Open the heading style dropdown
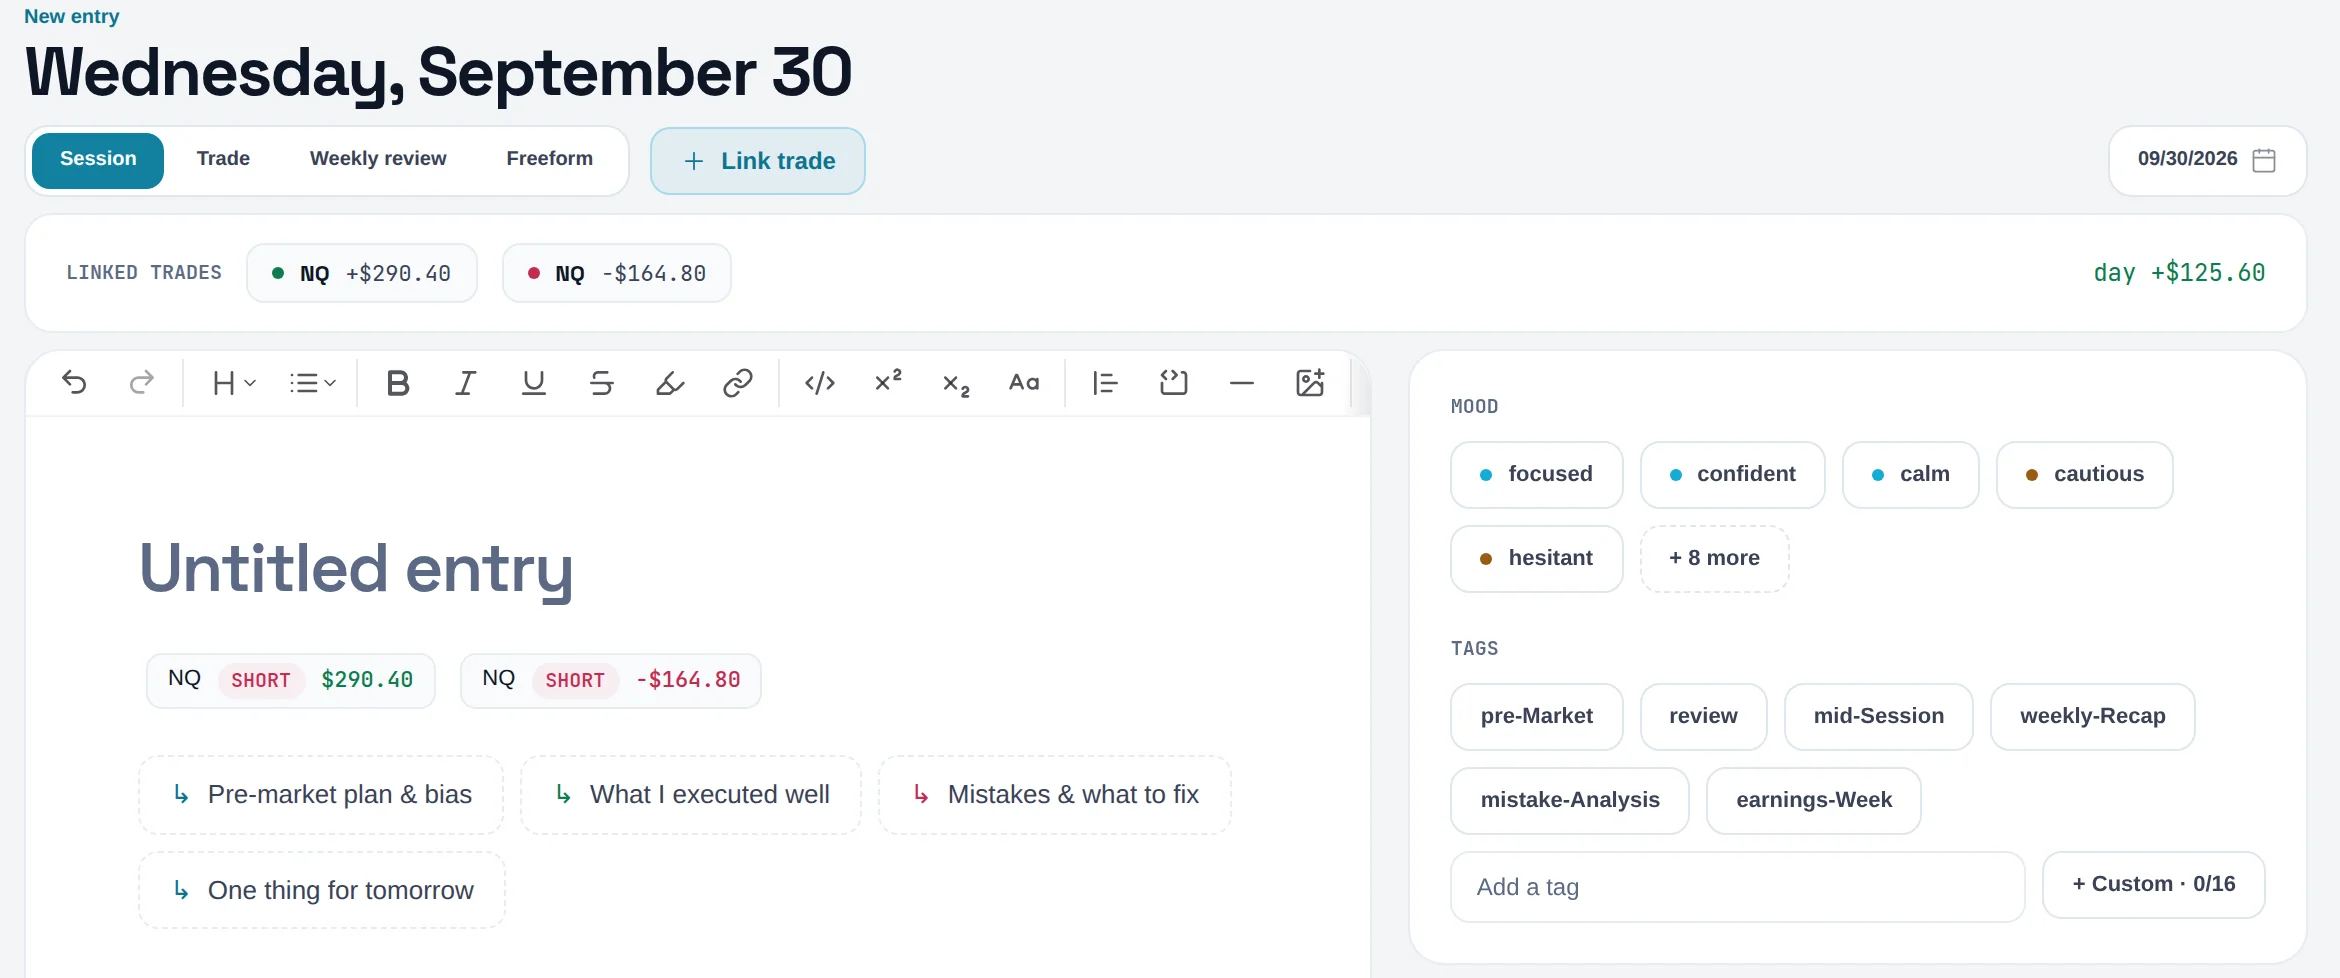Screen dimensions: 2340x978 [x=234, y=383]
